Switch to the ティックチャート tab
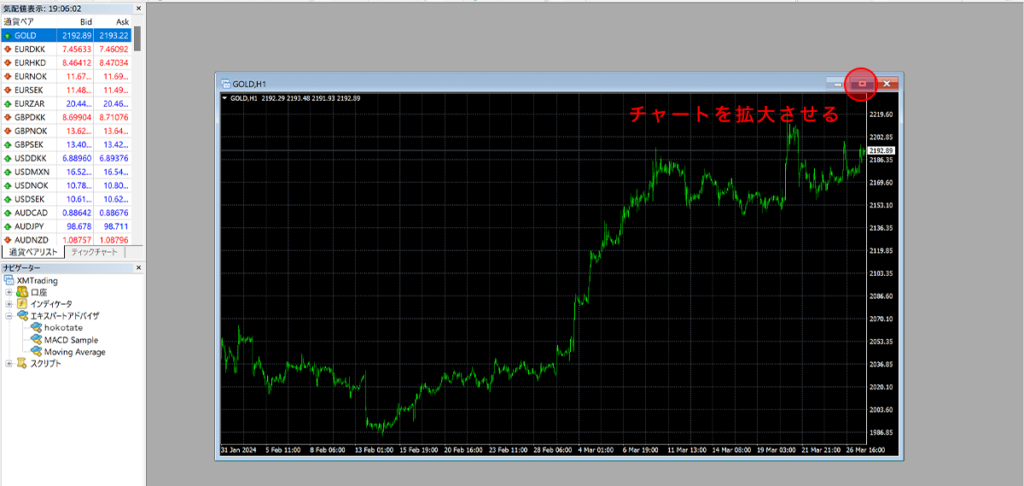Screen dimensions: 1024x486 [95, 252]
